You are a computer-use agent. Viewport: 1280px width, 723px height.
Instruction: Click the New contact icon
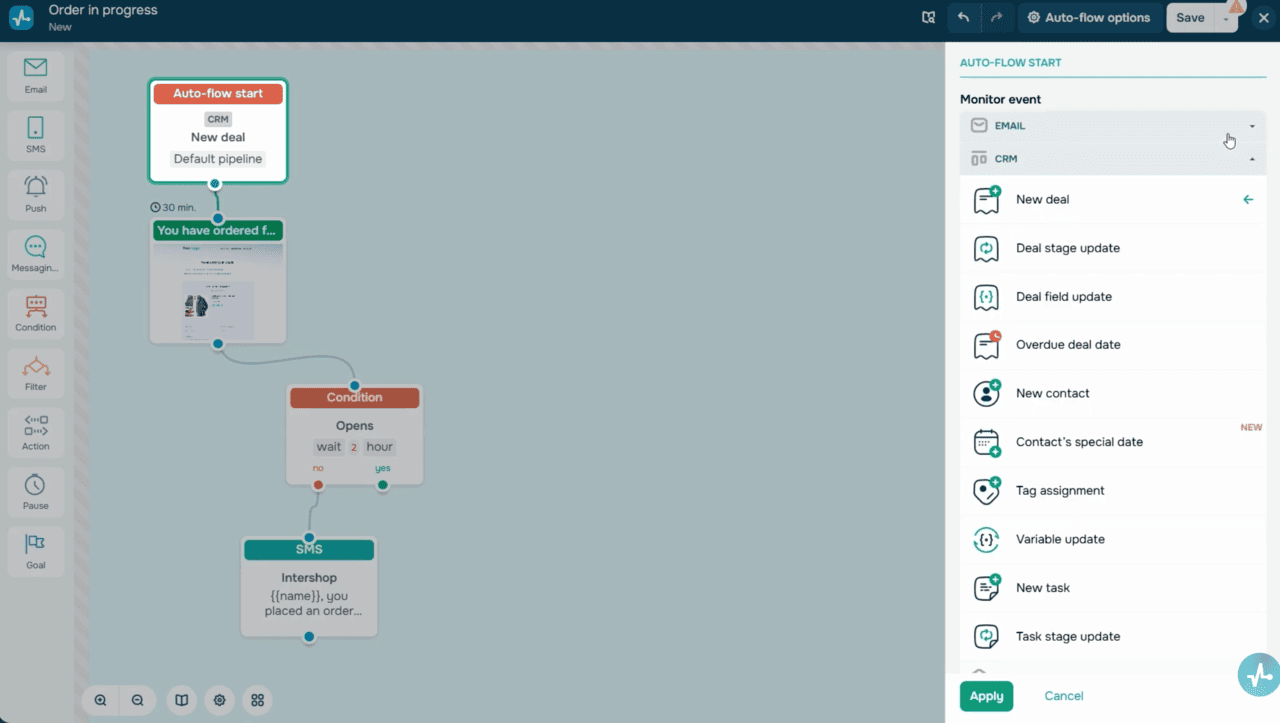tap(987, 393)
